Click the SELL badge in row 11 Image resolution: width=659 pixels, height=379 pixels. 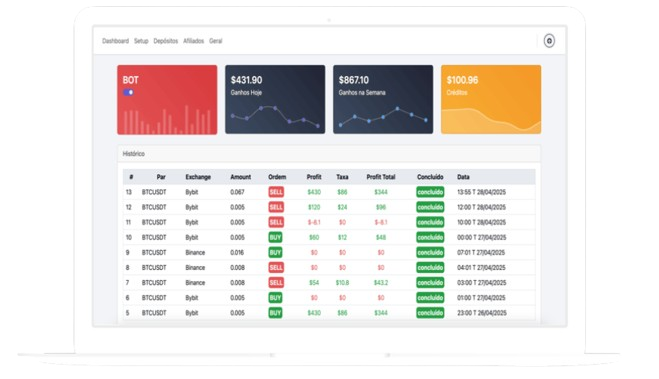[276, 222]
